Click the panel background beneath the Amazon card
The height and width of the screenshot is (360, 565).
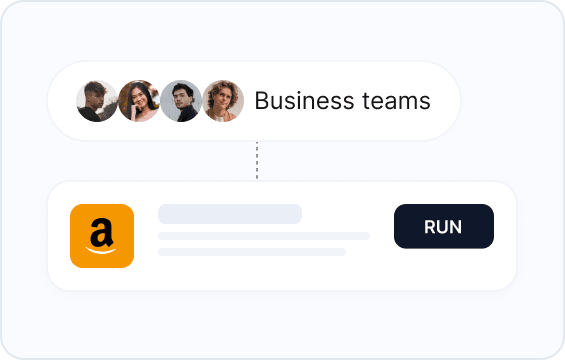pyautogui.click(x=282, y=323)
